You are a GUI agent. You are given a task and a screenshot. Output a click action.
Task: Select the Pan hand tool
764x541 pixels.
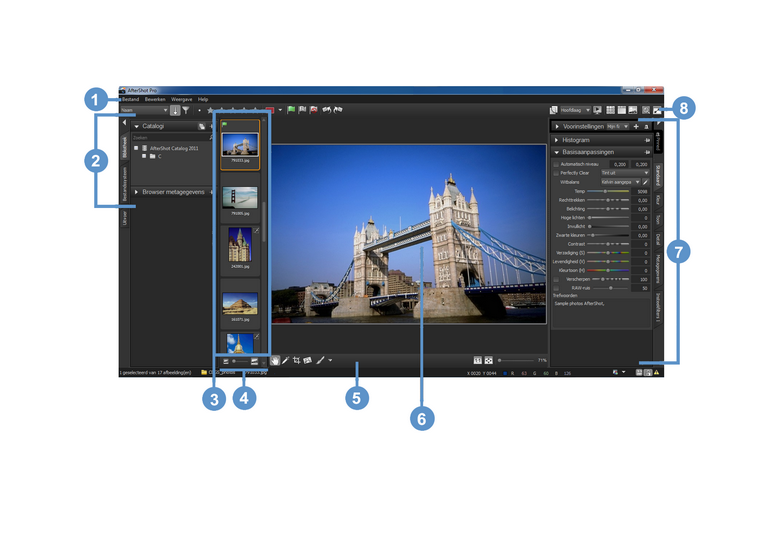click(x=275, y=359)
